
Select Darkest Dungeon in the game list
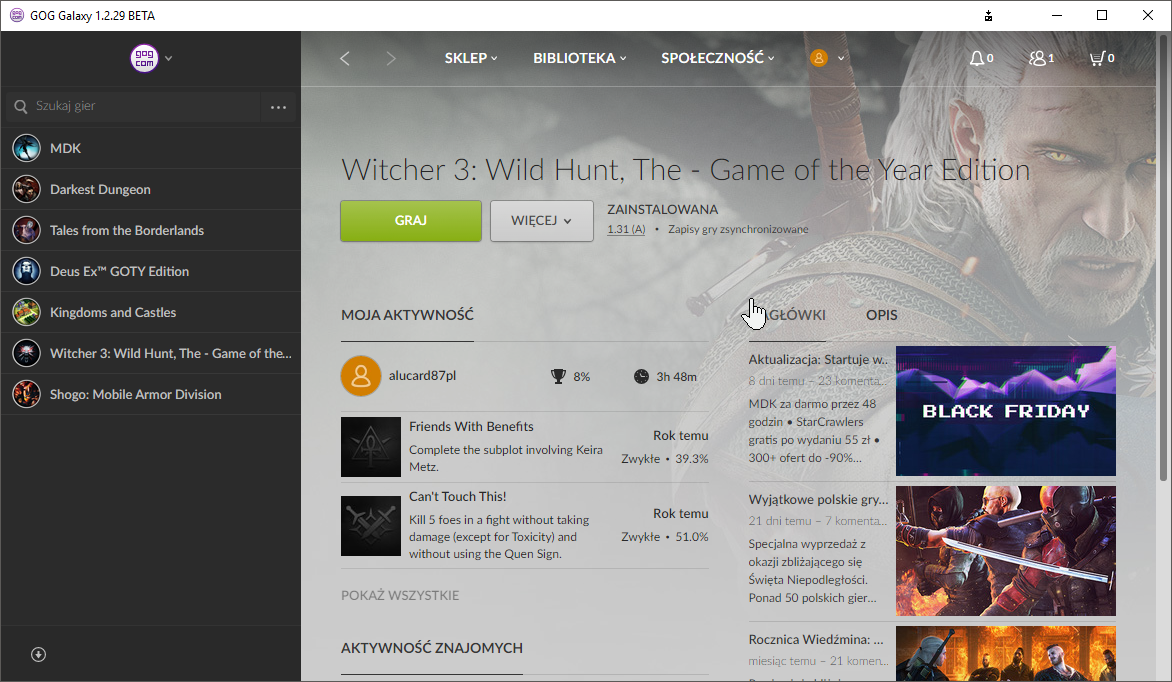click(100, 189)
